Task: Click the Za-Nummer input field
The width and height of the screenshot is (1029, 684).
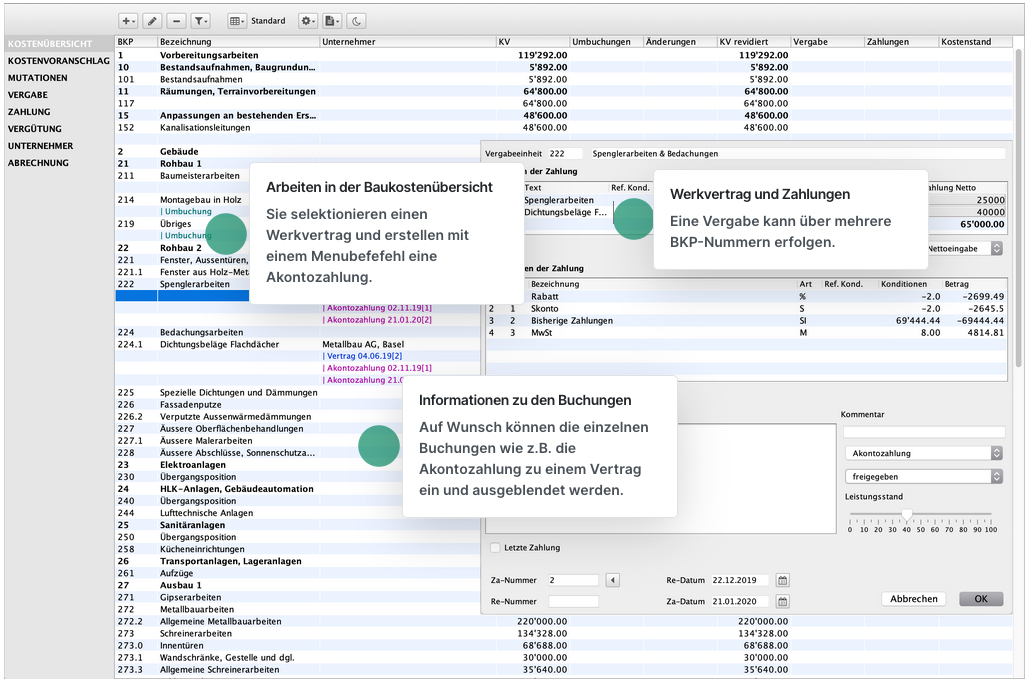Action: [573, 580]
